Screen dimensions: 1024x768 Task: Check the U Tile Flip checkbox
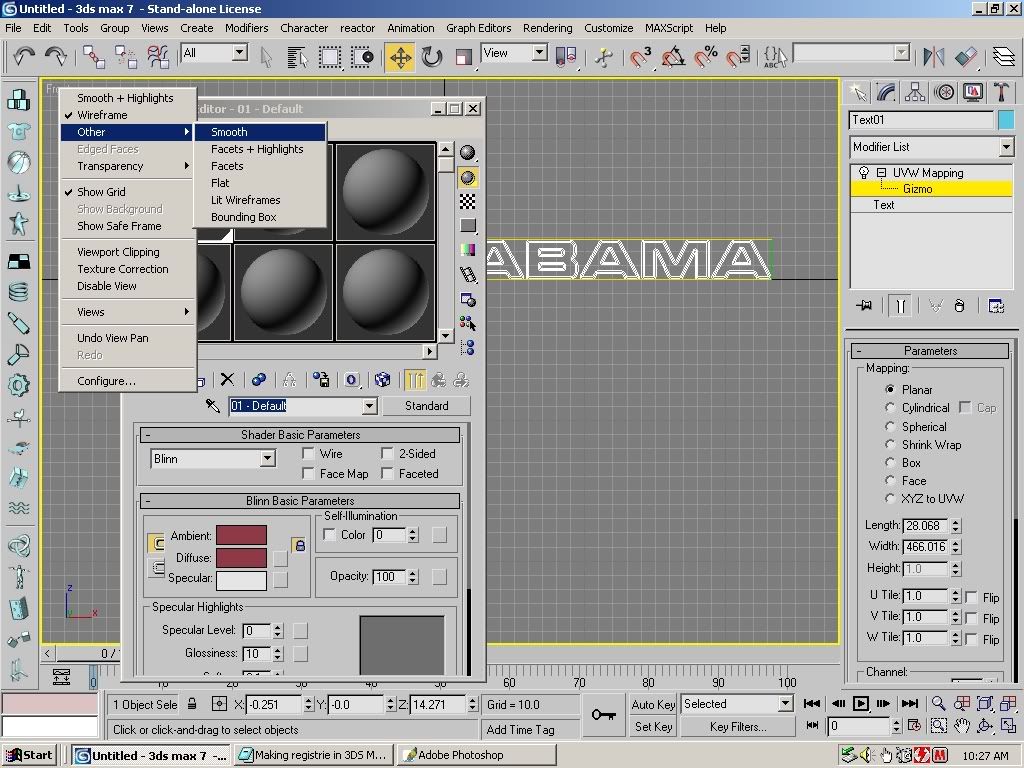(x=971, y=597)
